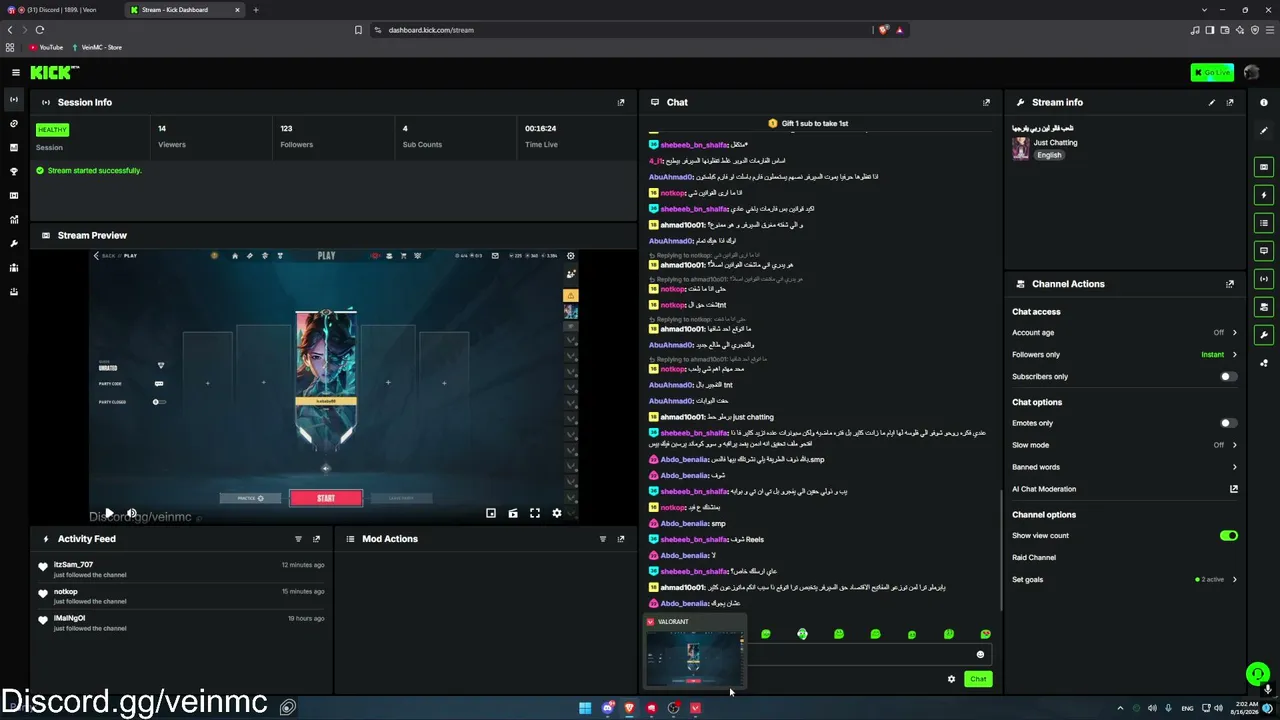
Task: Toggle the channel actions widget in right sidebar
Action: click(x=1264, y=307)
